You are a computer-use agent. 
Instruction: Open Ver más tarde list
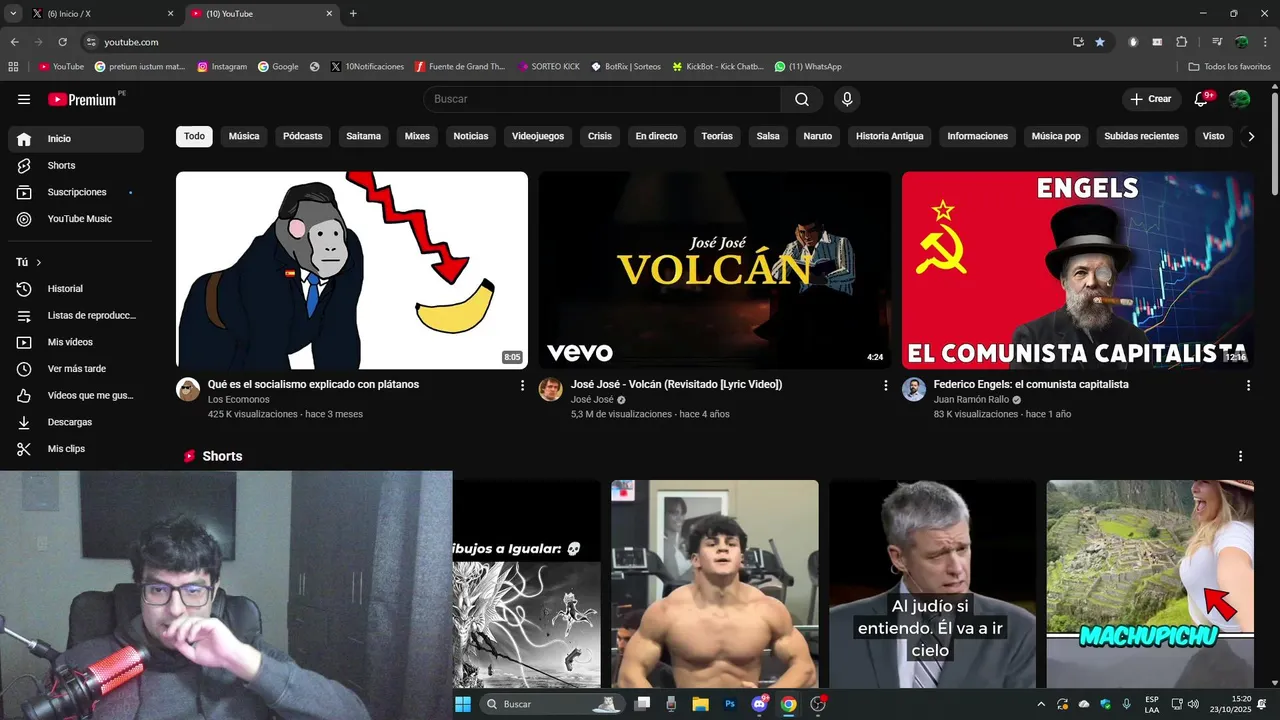[x=76, y=369]
